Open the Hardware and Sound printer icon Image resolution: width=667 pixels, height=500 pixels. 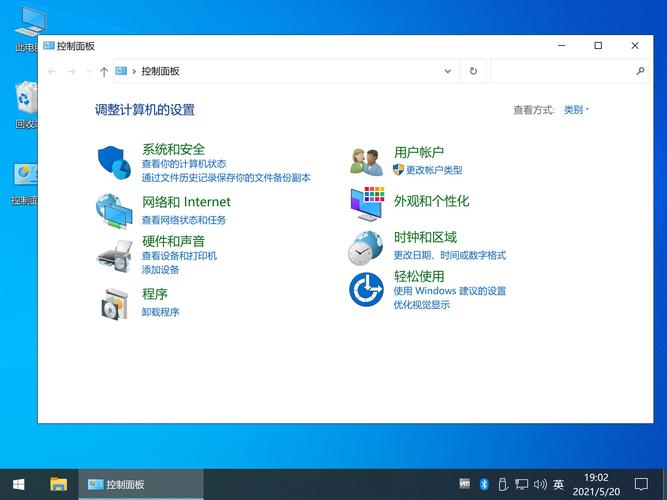[x=114, y=256]
